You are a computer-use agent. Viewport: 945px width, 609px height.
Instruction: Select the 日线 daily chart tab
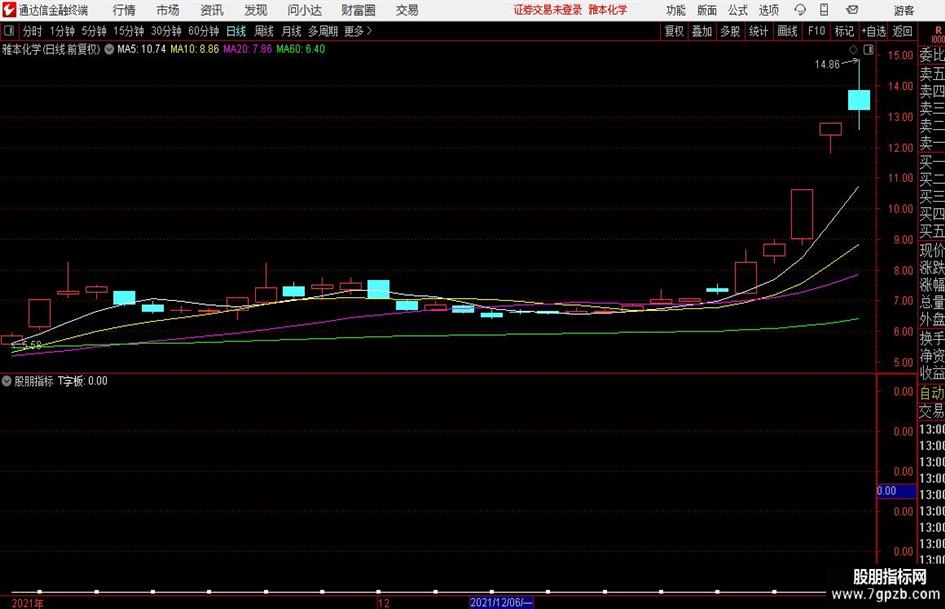(x=236, y=31)
